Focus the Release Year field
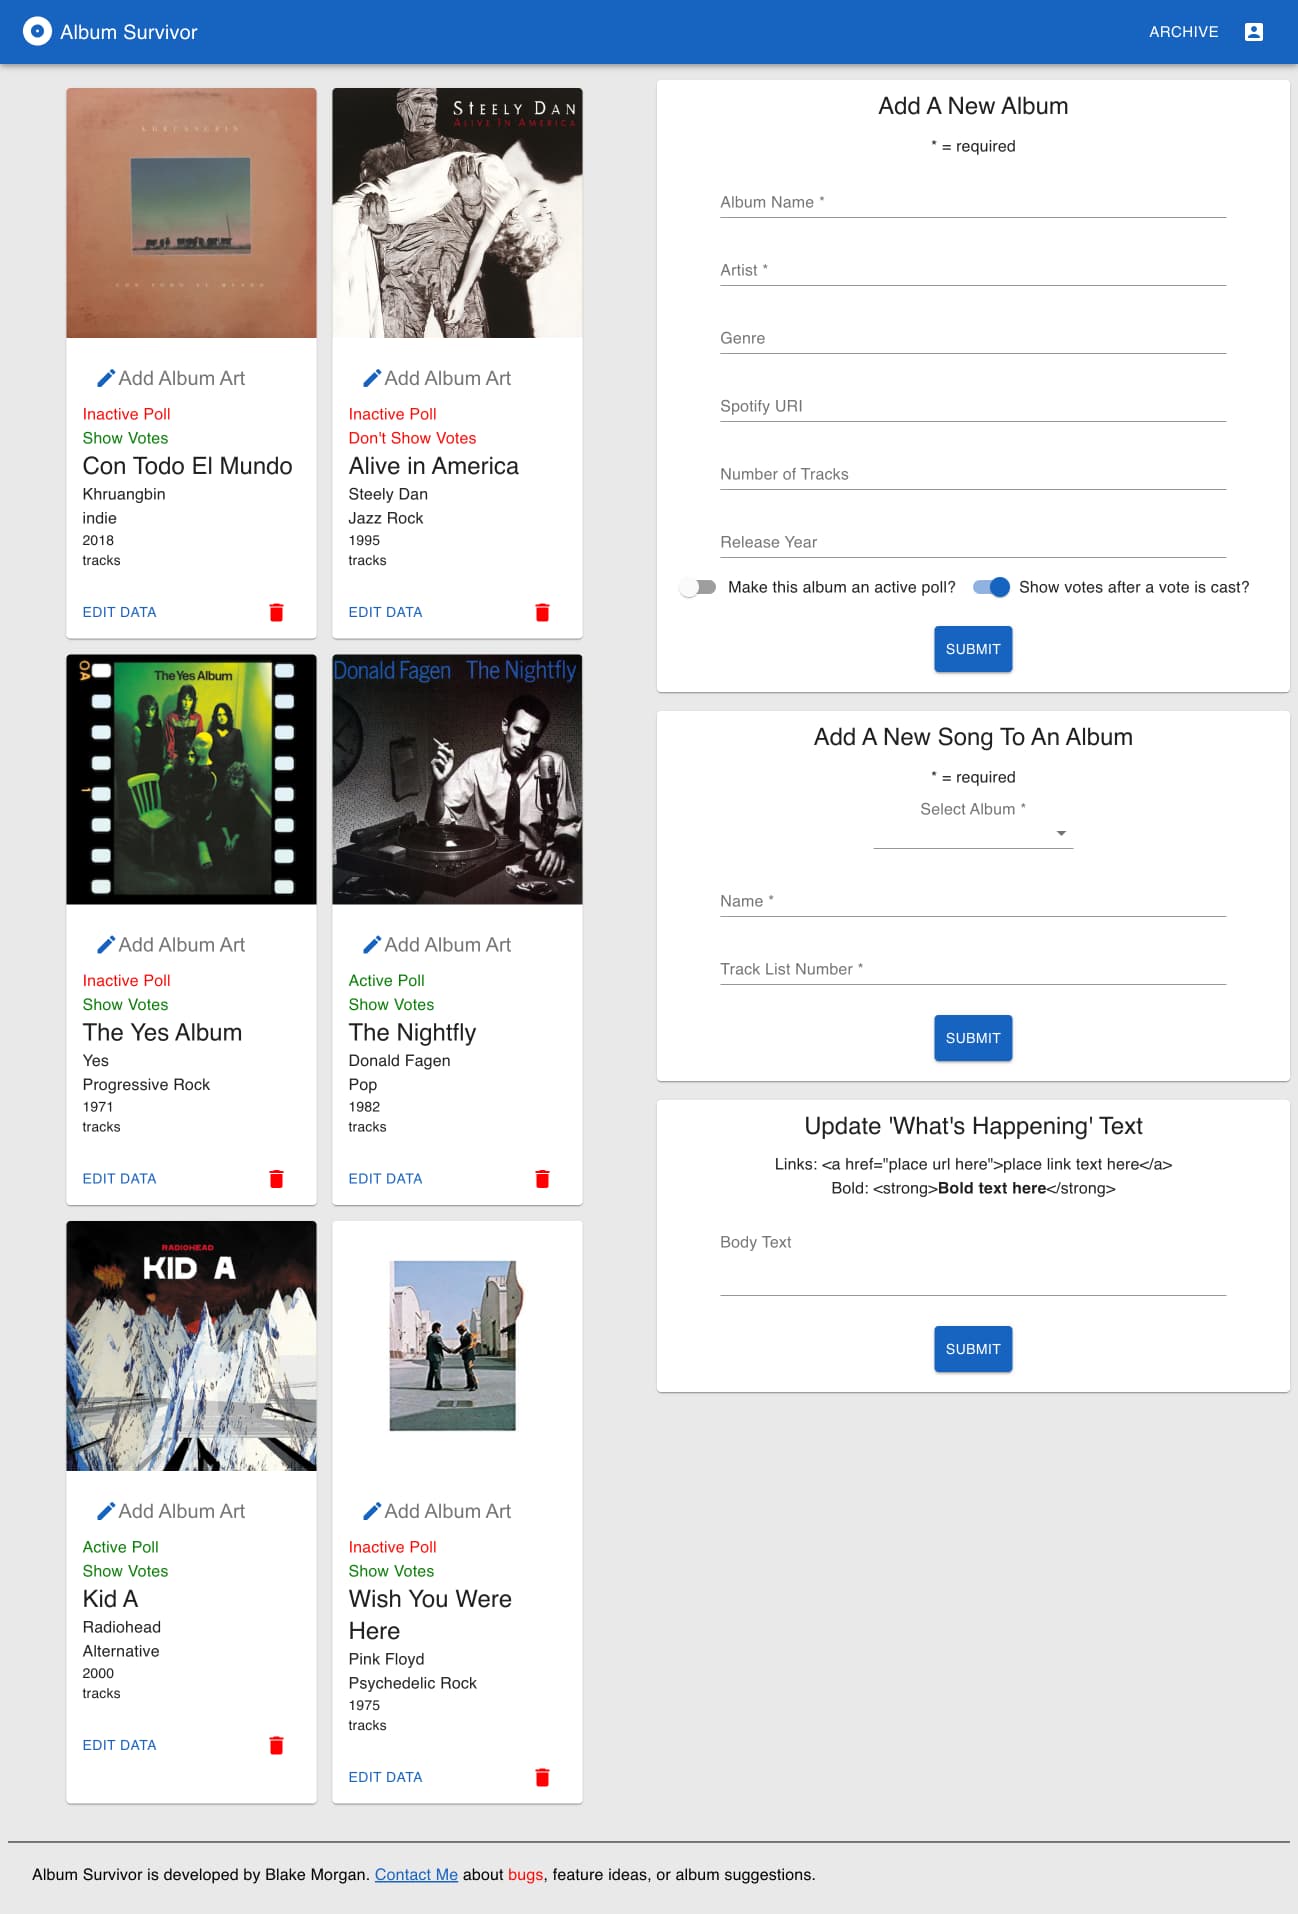The image size is (1298, 1914). click(973, 542)
